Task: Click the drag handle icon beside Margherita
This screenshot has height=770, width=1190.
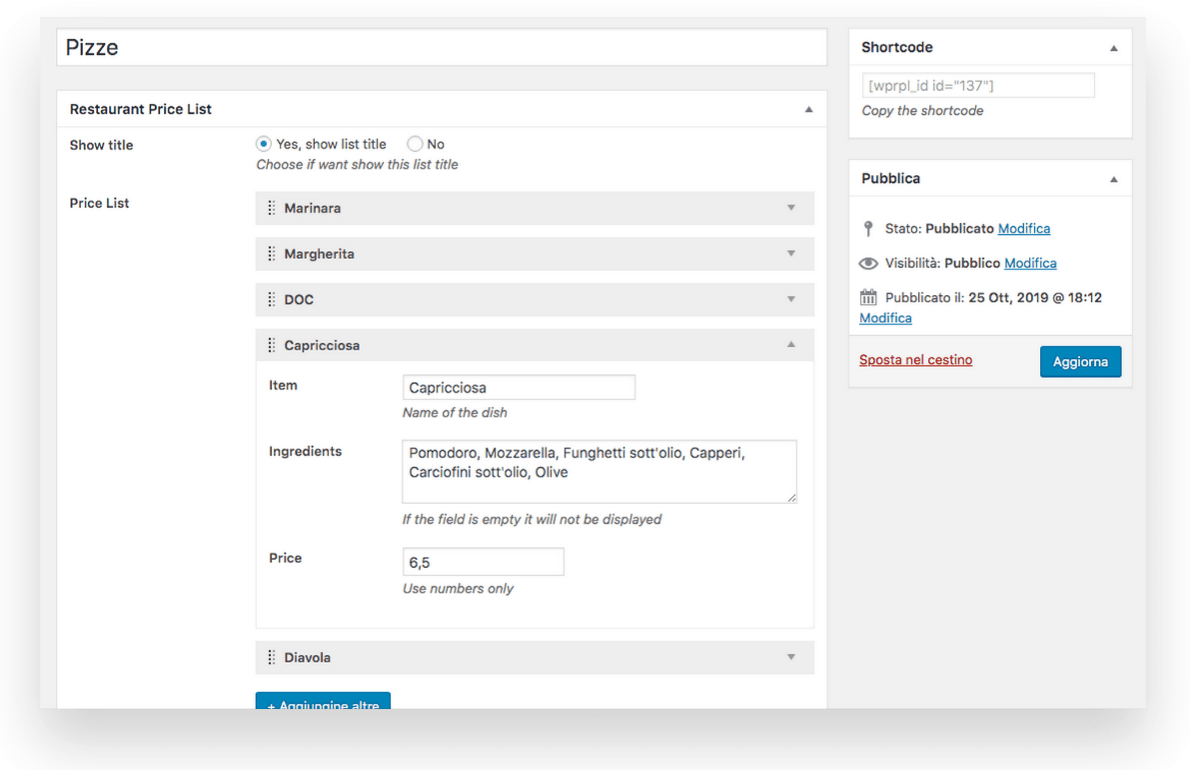Action: [x=271, y=254]
